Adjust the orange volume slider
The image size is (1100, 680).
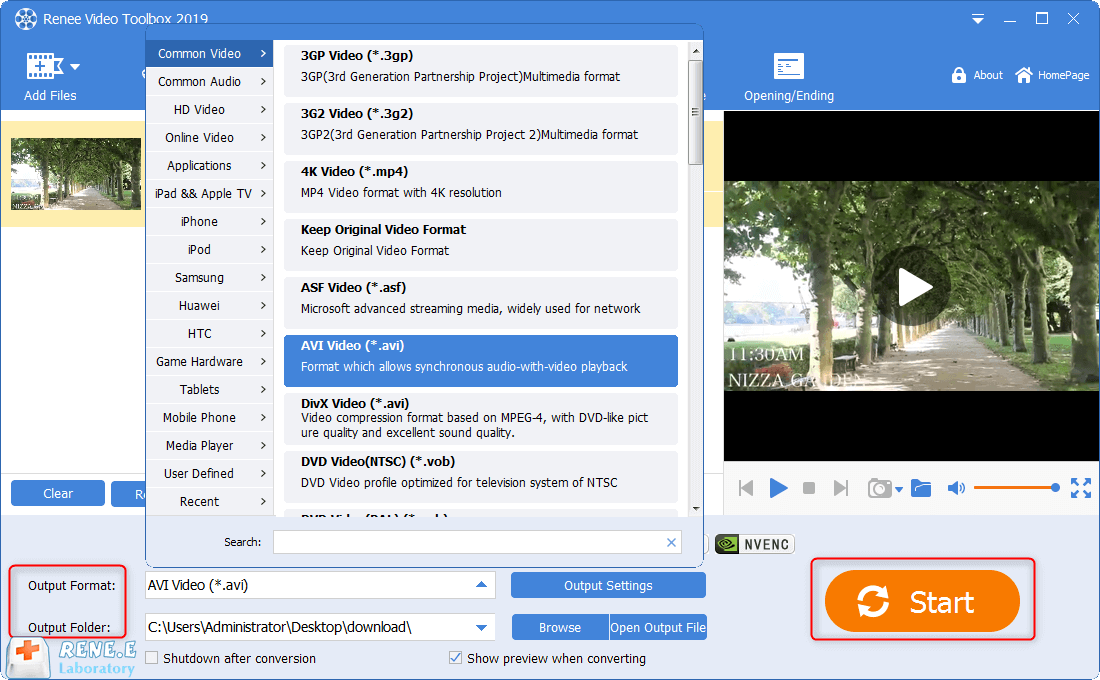click(x=1017, y=488)
